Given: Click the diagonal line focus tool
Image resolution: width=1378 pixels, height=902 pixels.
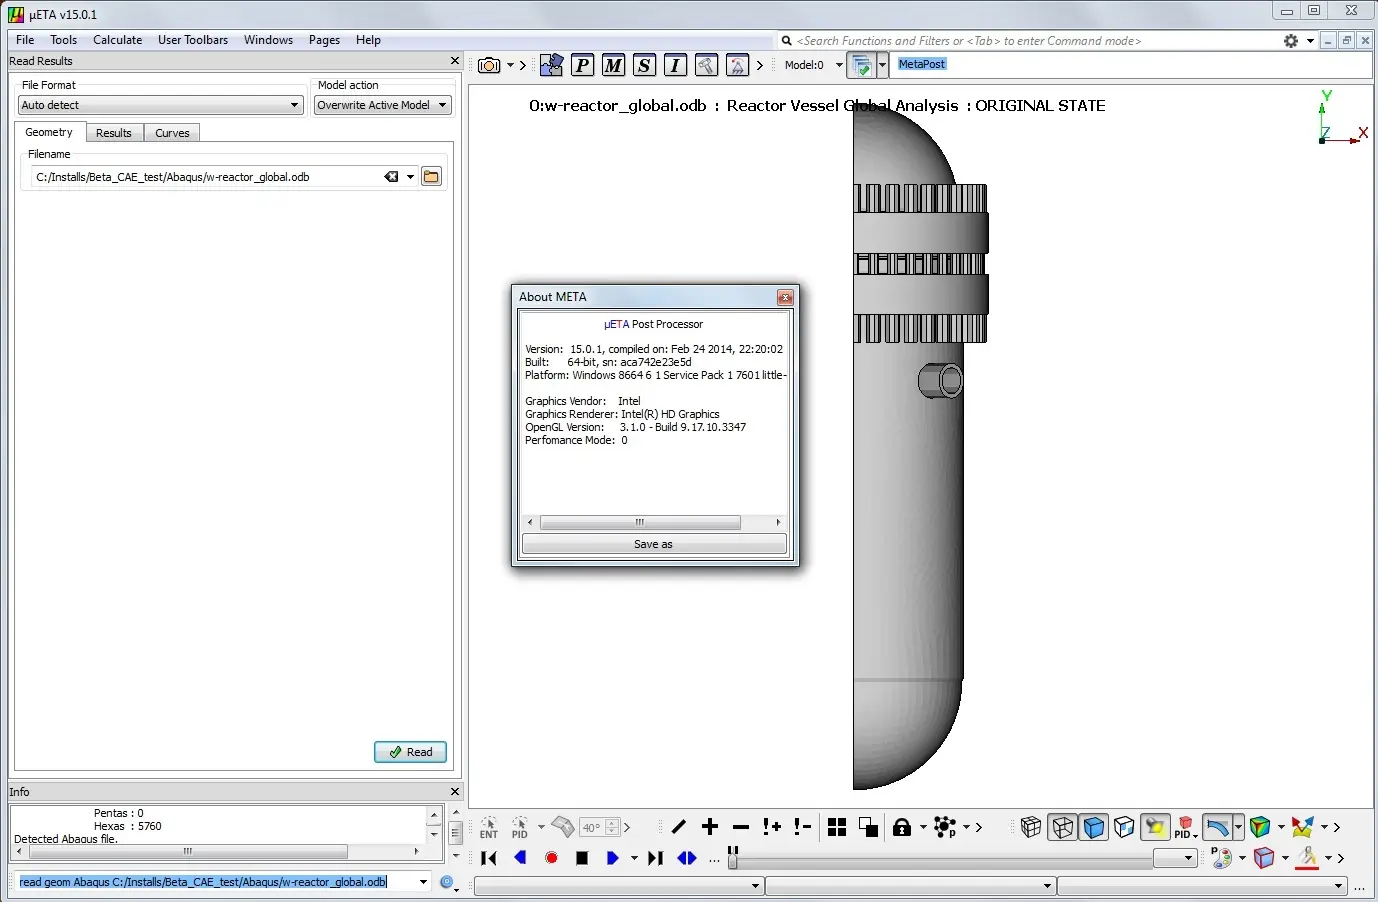Looking at the screenshot, I should click(679, 827).
